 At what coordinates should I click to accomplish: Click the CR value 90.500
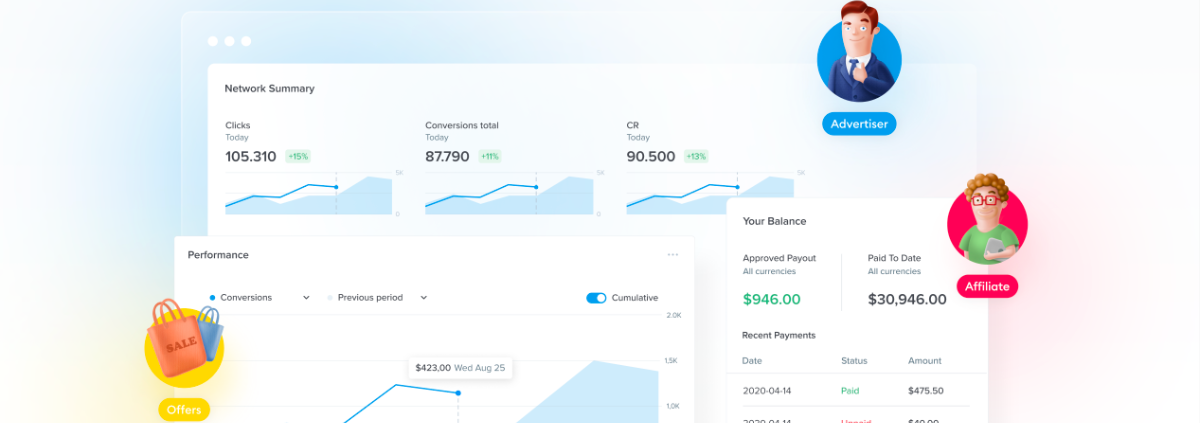(x=651, y=157)
